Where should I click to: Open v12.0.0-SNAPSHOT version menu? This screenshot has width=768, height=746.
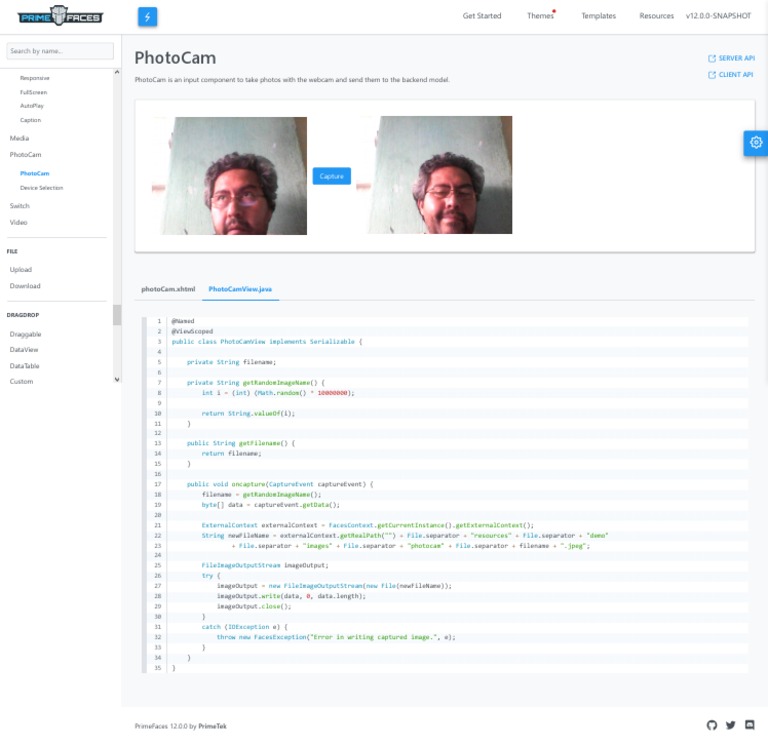(718, 16)
